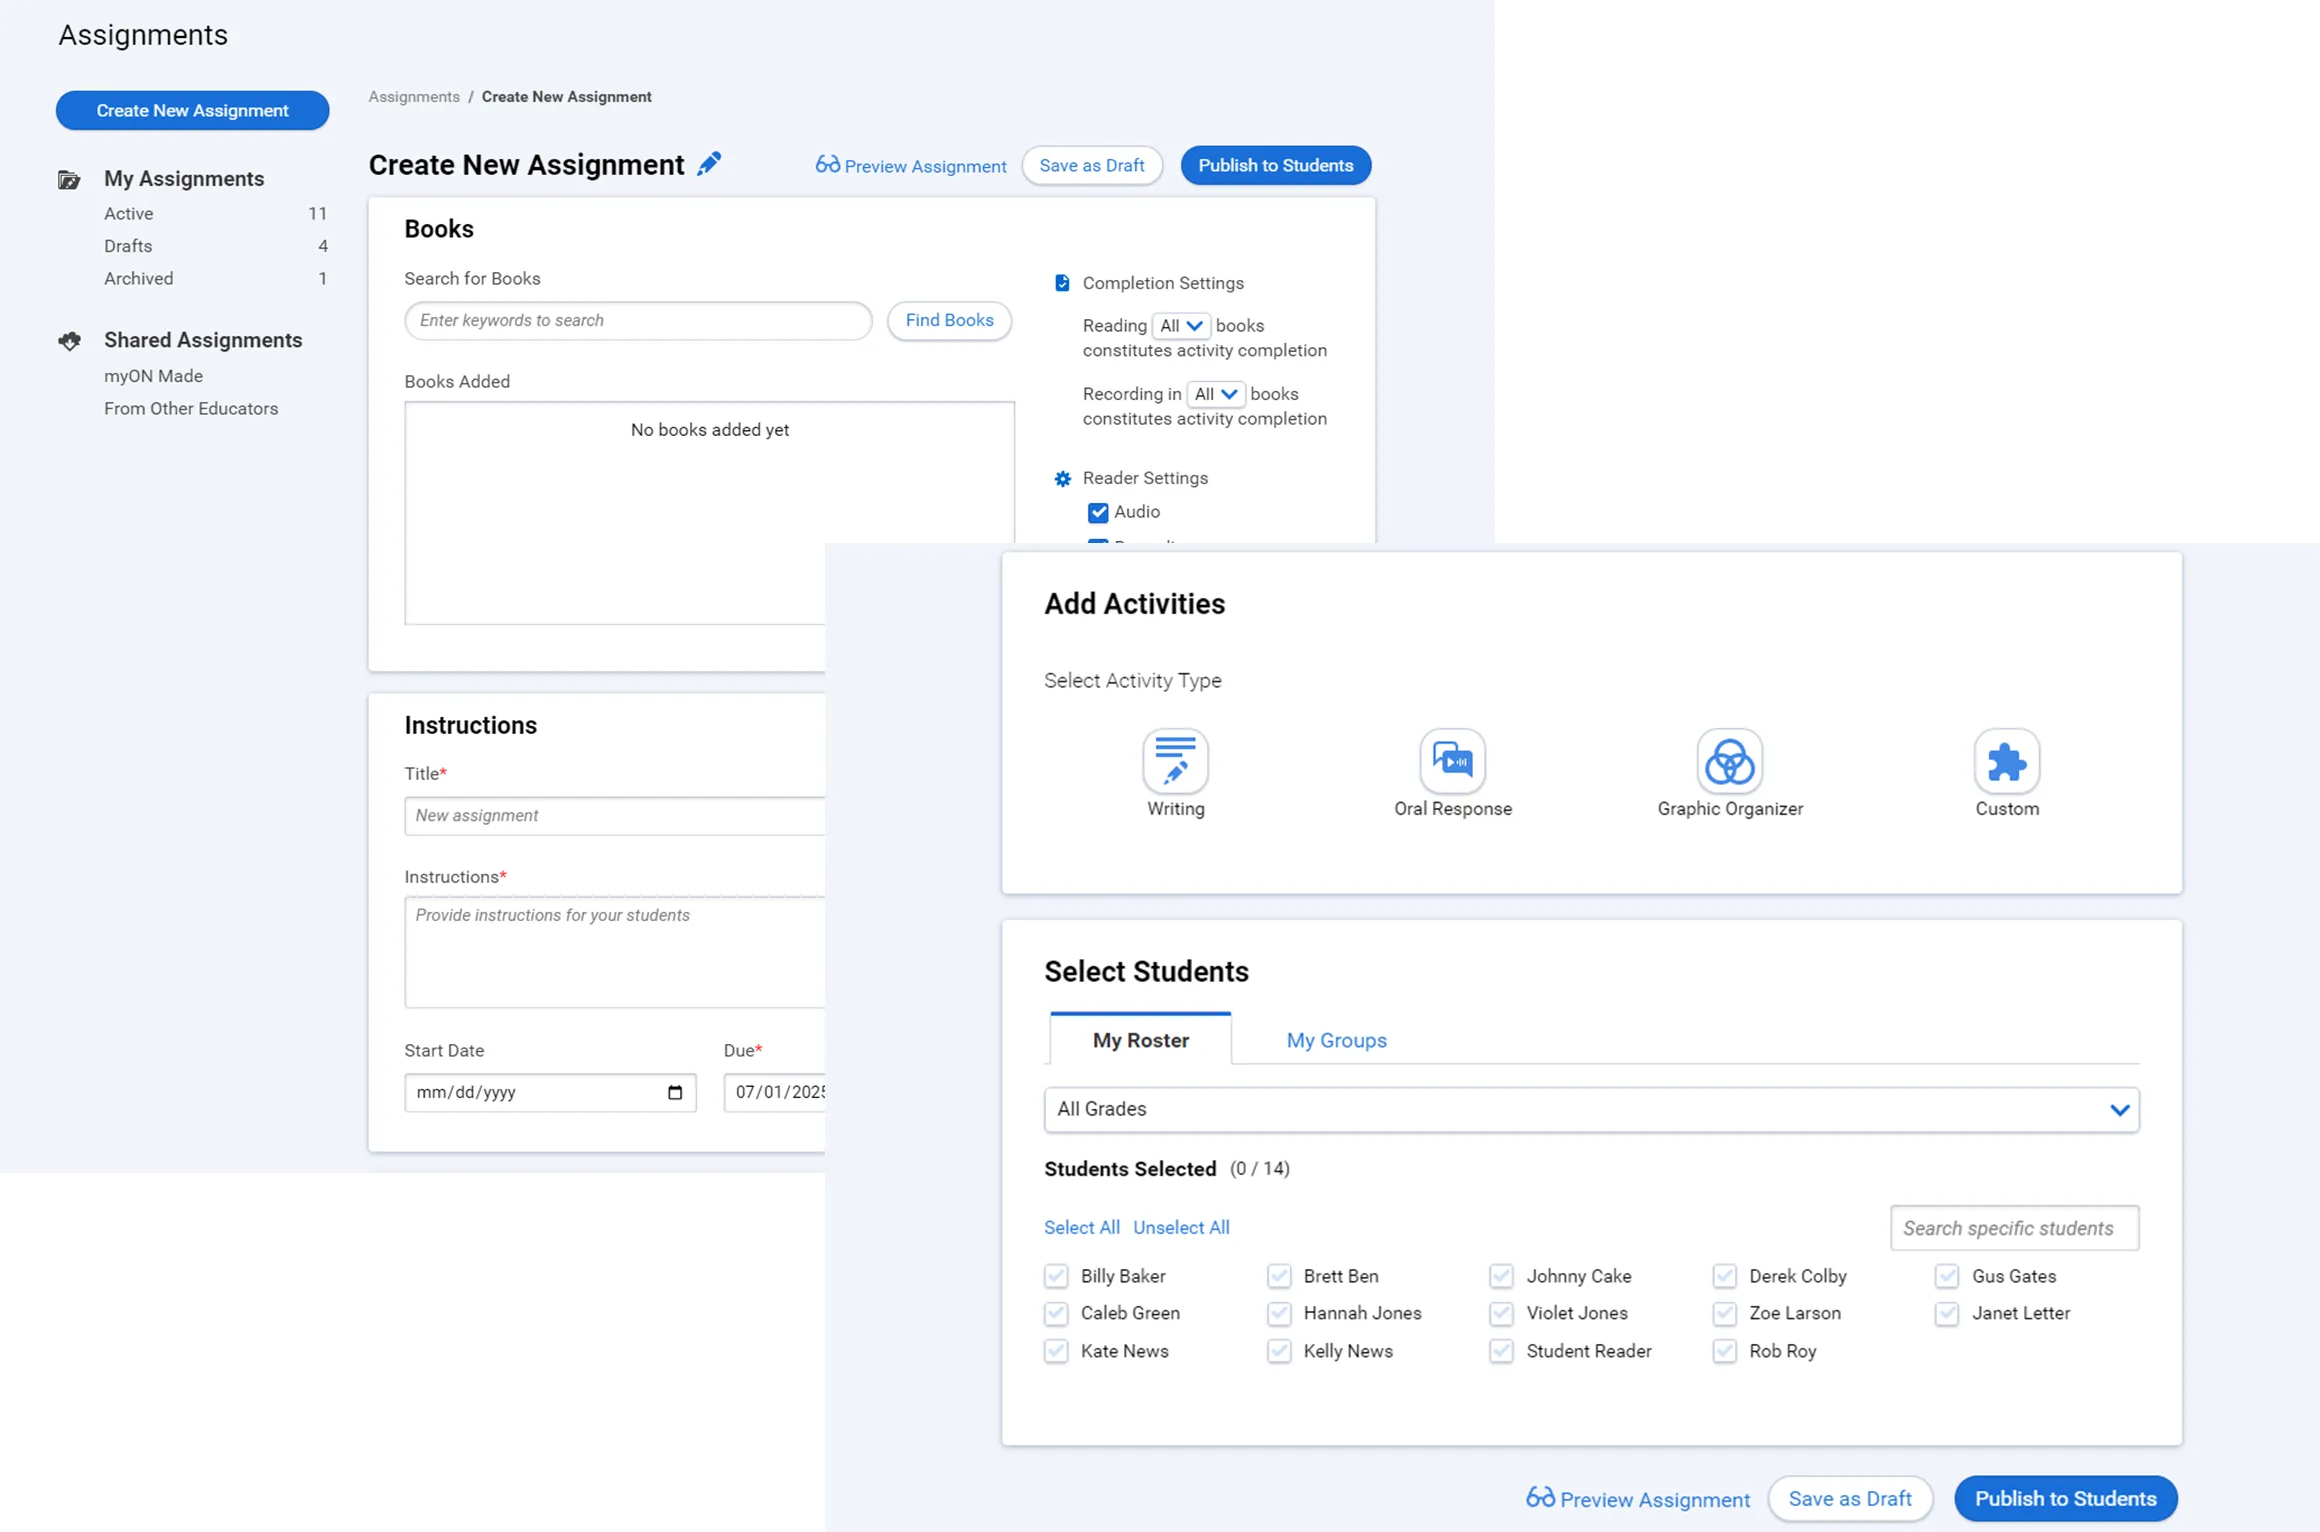The width and height of the screenshot is (2320, 1532).
Task: Click the Due date field
Action: tap(775, 1092)
